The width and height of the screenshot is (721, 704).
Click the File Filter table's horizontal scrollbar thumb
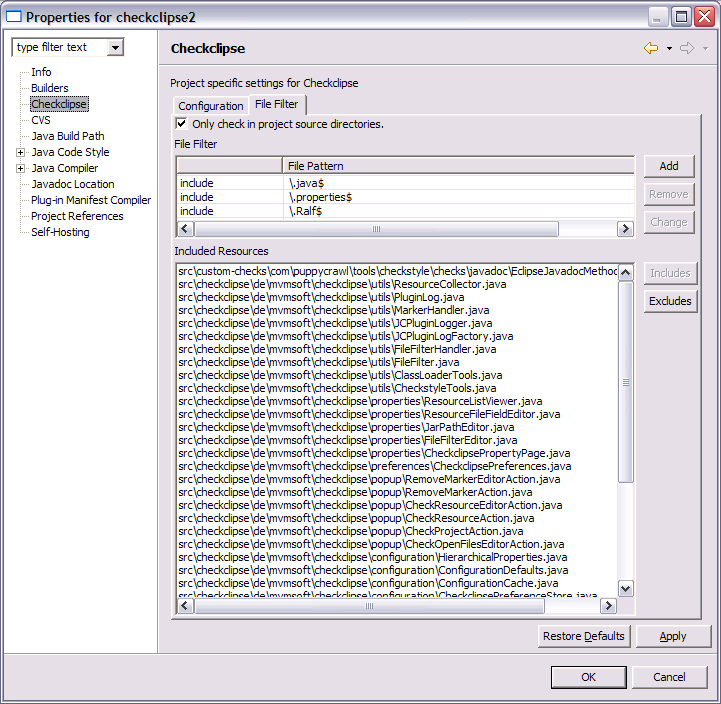tap(376, 229)
